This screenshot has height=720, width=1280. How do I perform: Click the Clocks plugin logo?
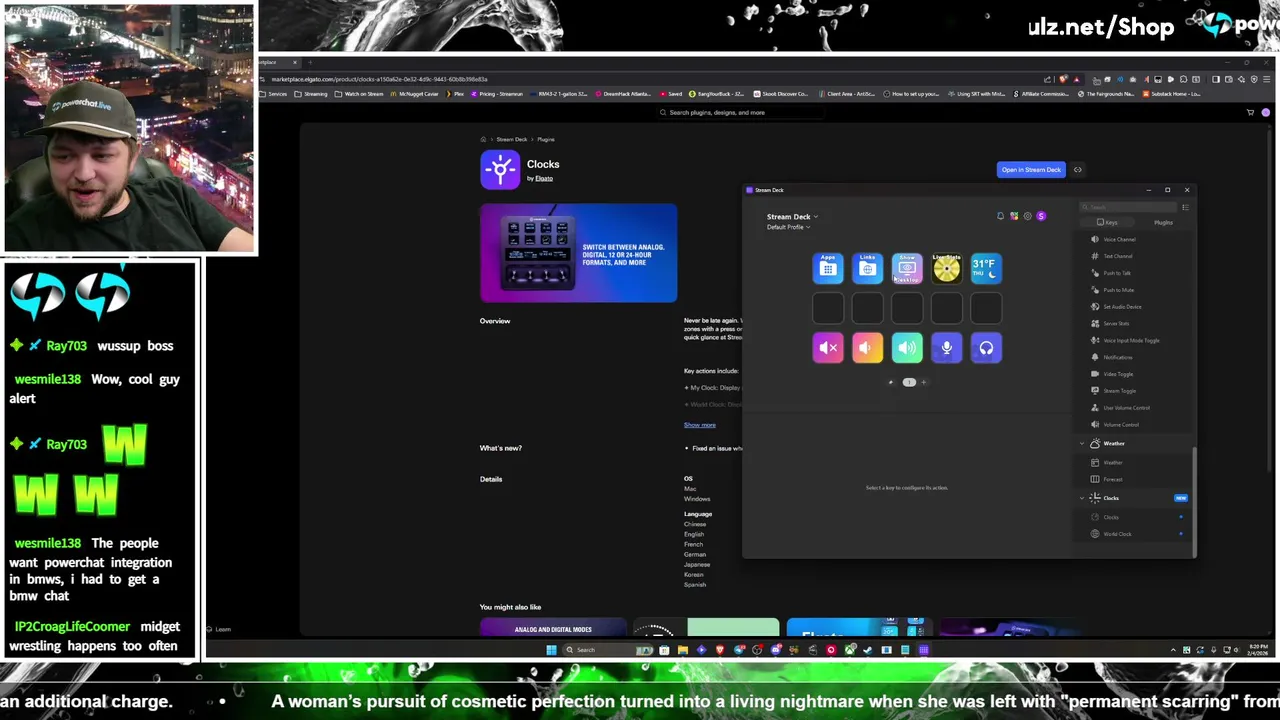(500, 169)
